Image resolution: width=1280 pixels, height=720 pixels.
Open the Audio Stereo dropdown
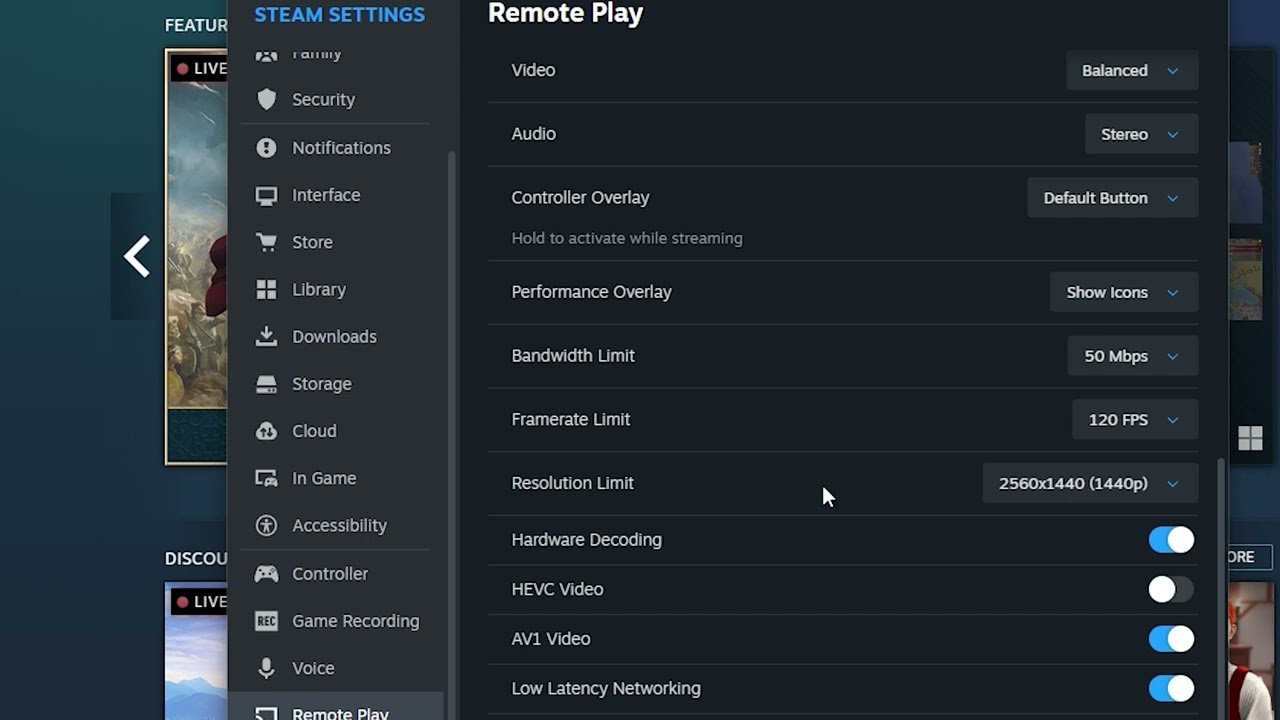[x=1141, y=134]
